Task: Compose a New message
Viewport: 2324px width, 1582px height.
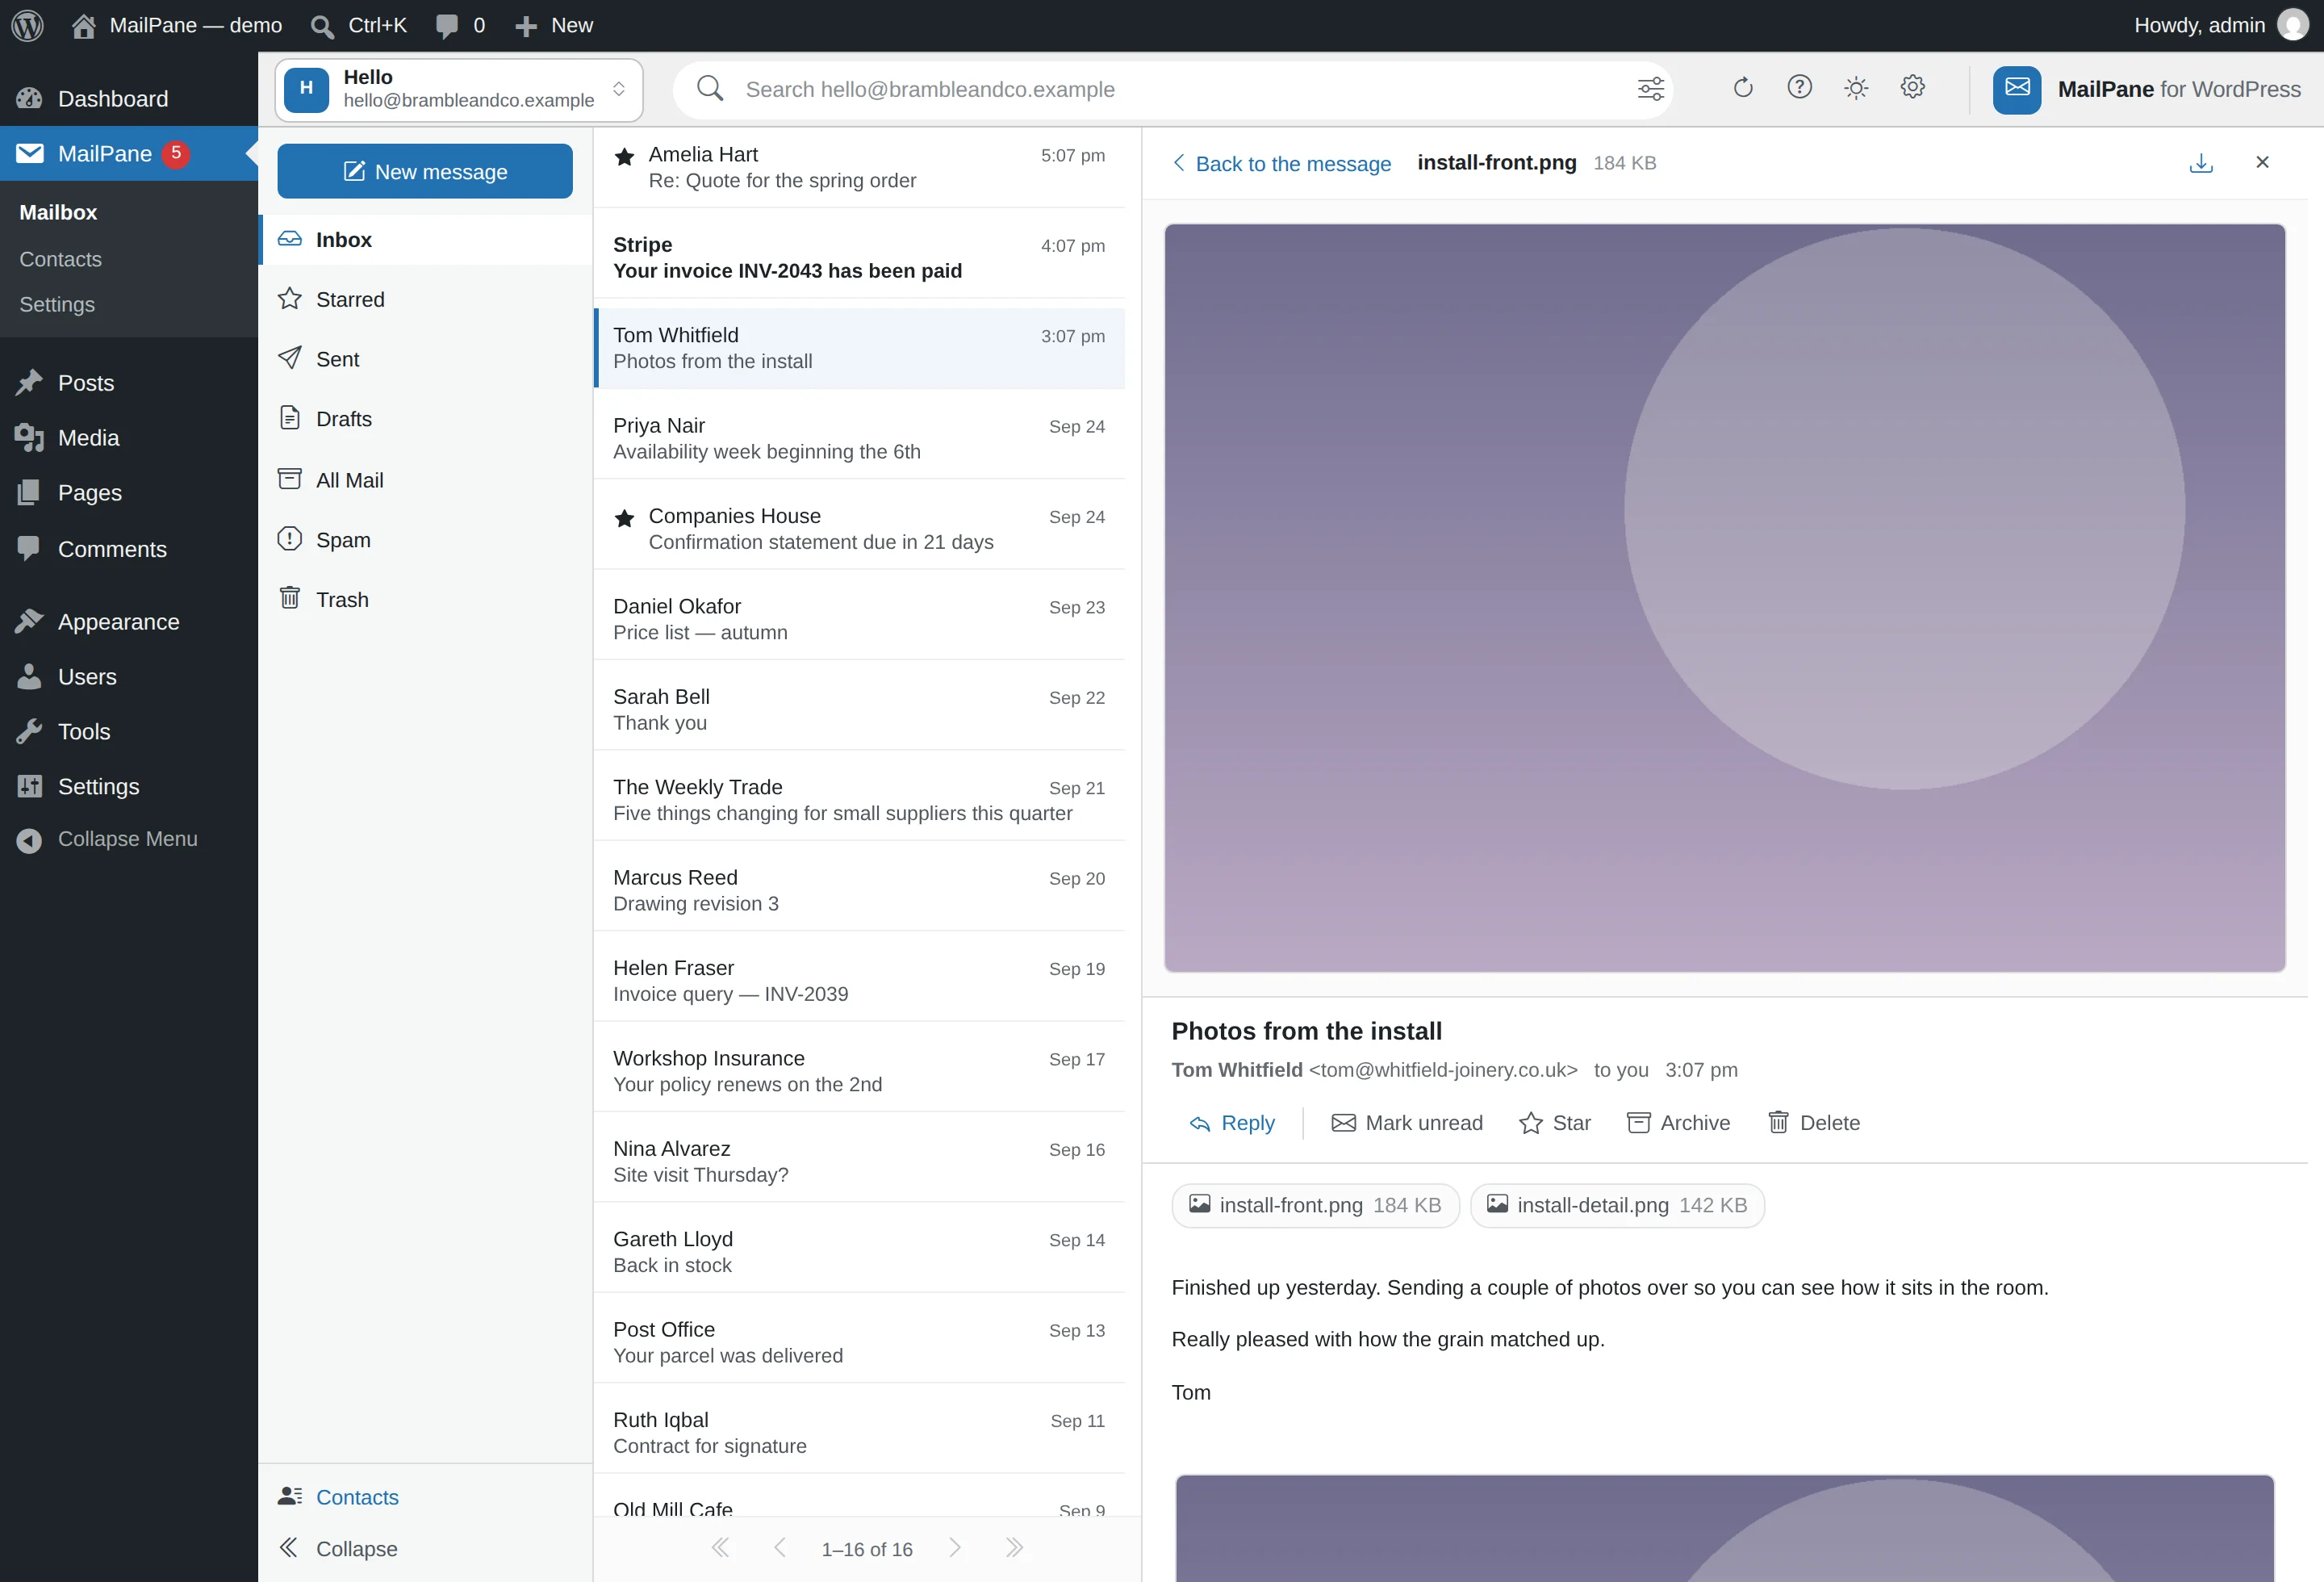Action: point(425,171)
